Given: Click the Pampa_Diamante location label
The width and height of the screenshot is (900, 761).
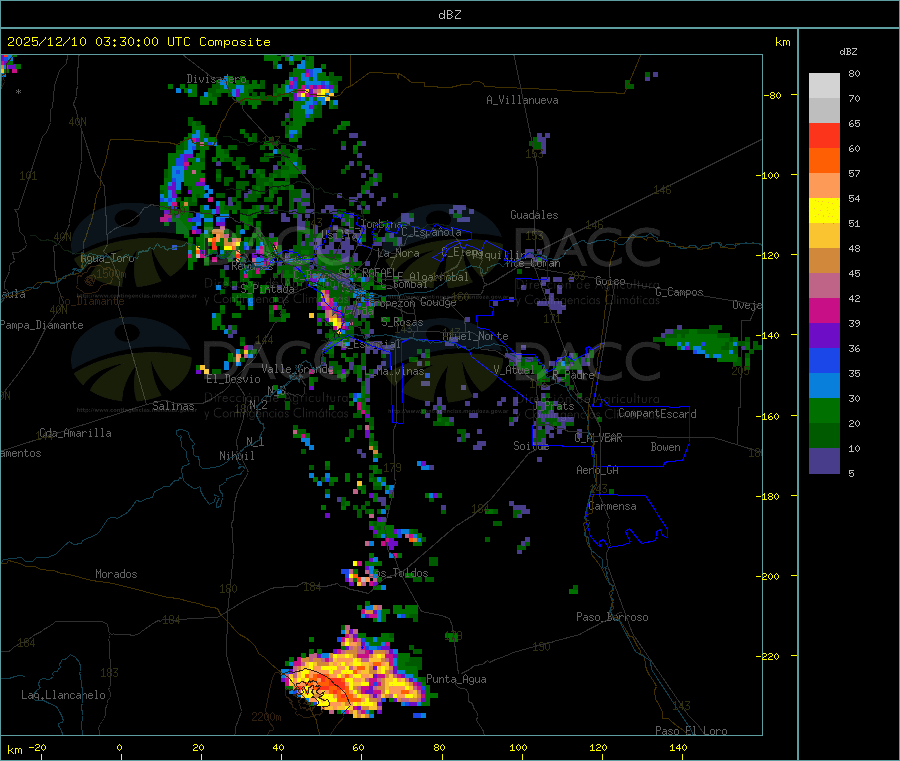Looking at the screenshot, I should (x=42, y=325).
